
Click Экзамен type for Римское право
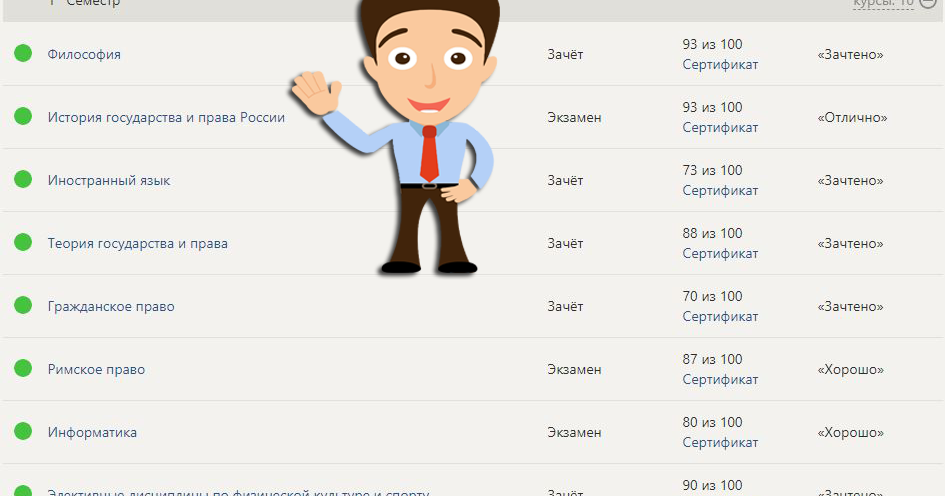[x=574, y=369]
